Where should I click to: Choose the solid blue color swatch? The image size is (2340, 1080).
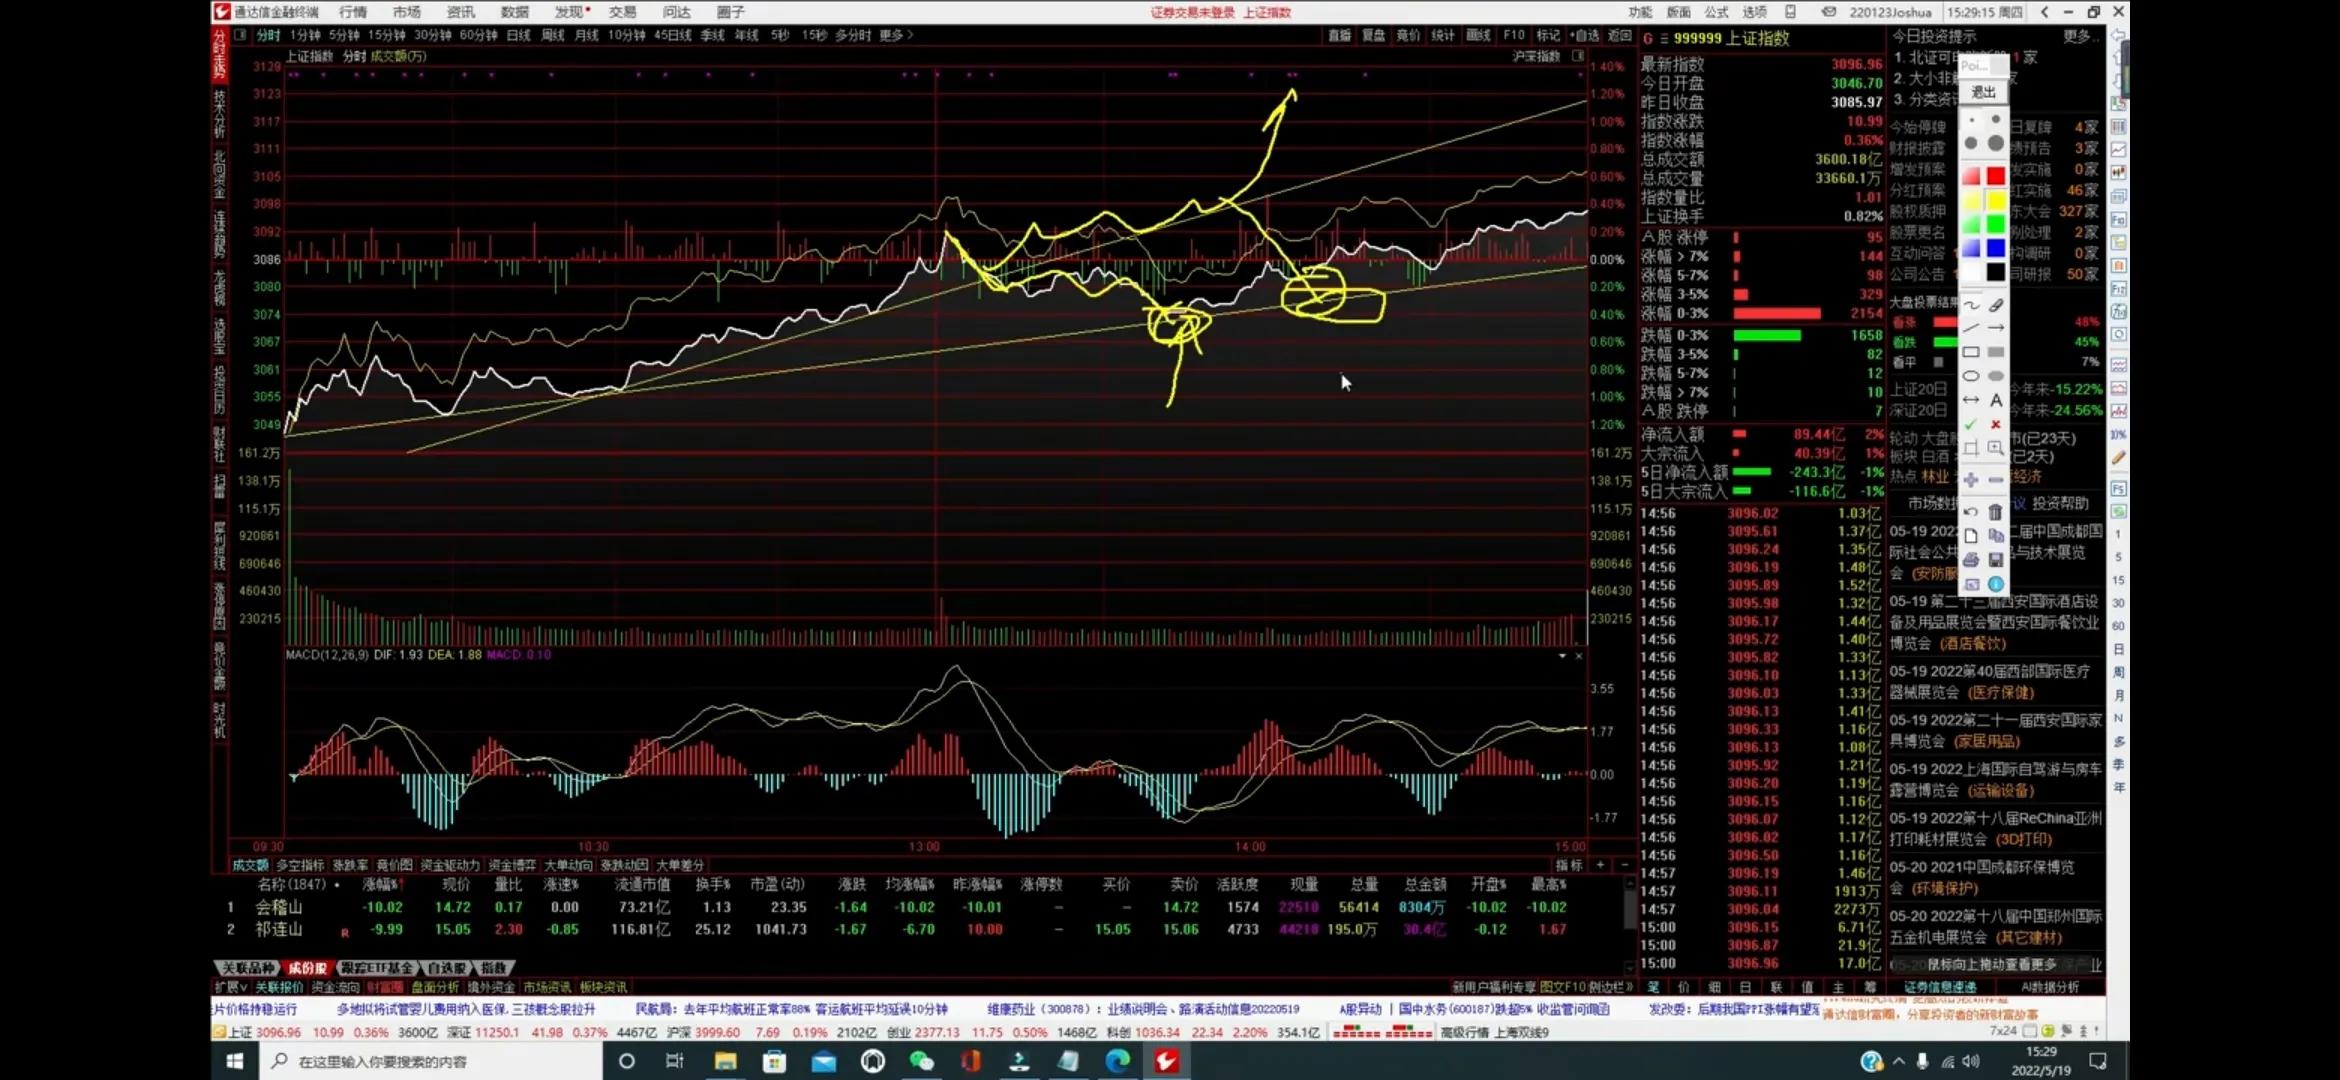(x=1995, y=248)
